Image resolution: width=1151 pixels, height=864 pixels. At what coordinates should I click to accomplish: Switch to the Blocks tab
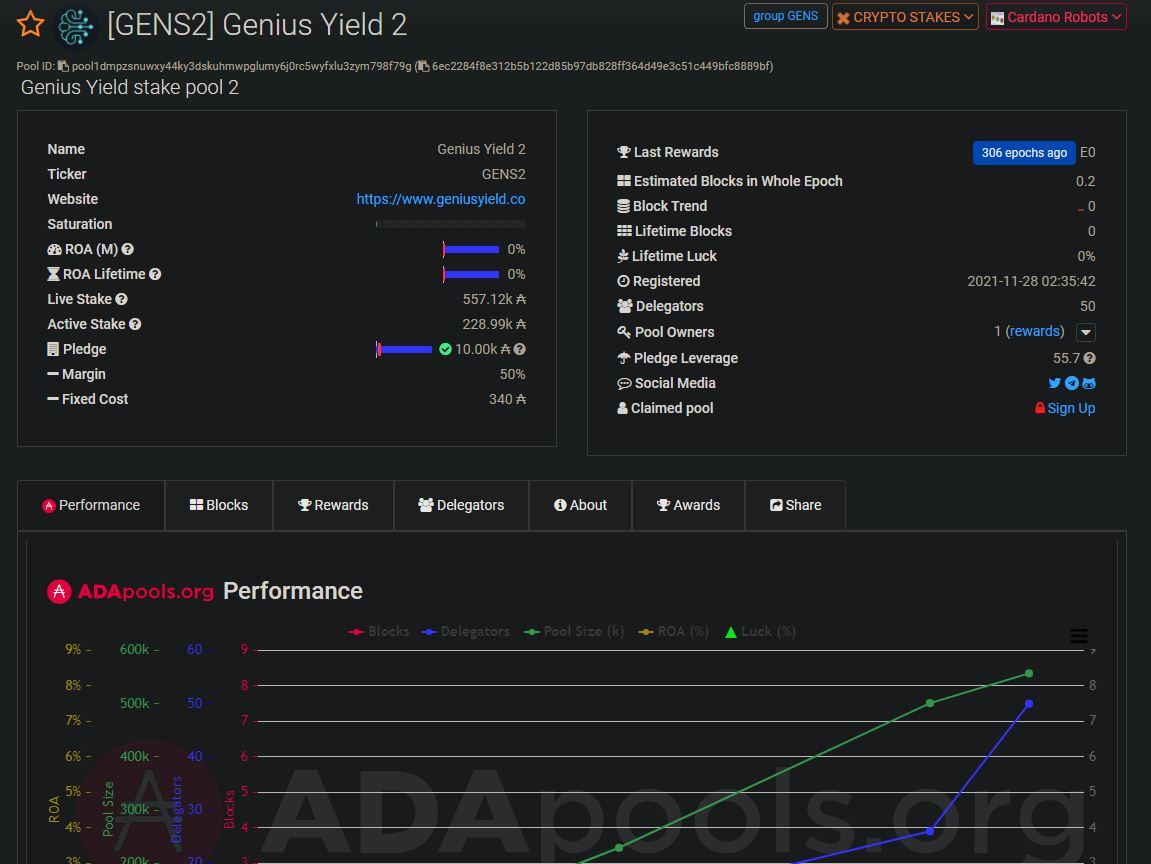point(219,505)
